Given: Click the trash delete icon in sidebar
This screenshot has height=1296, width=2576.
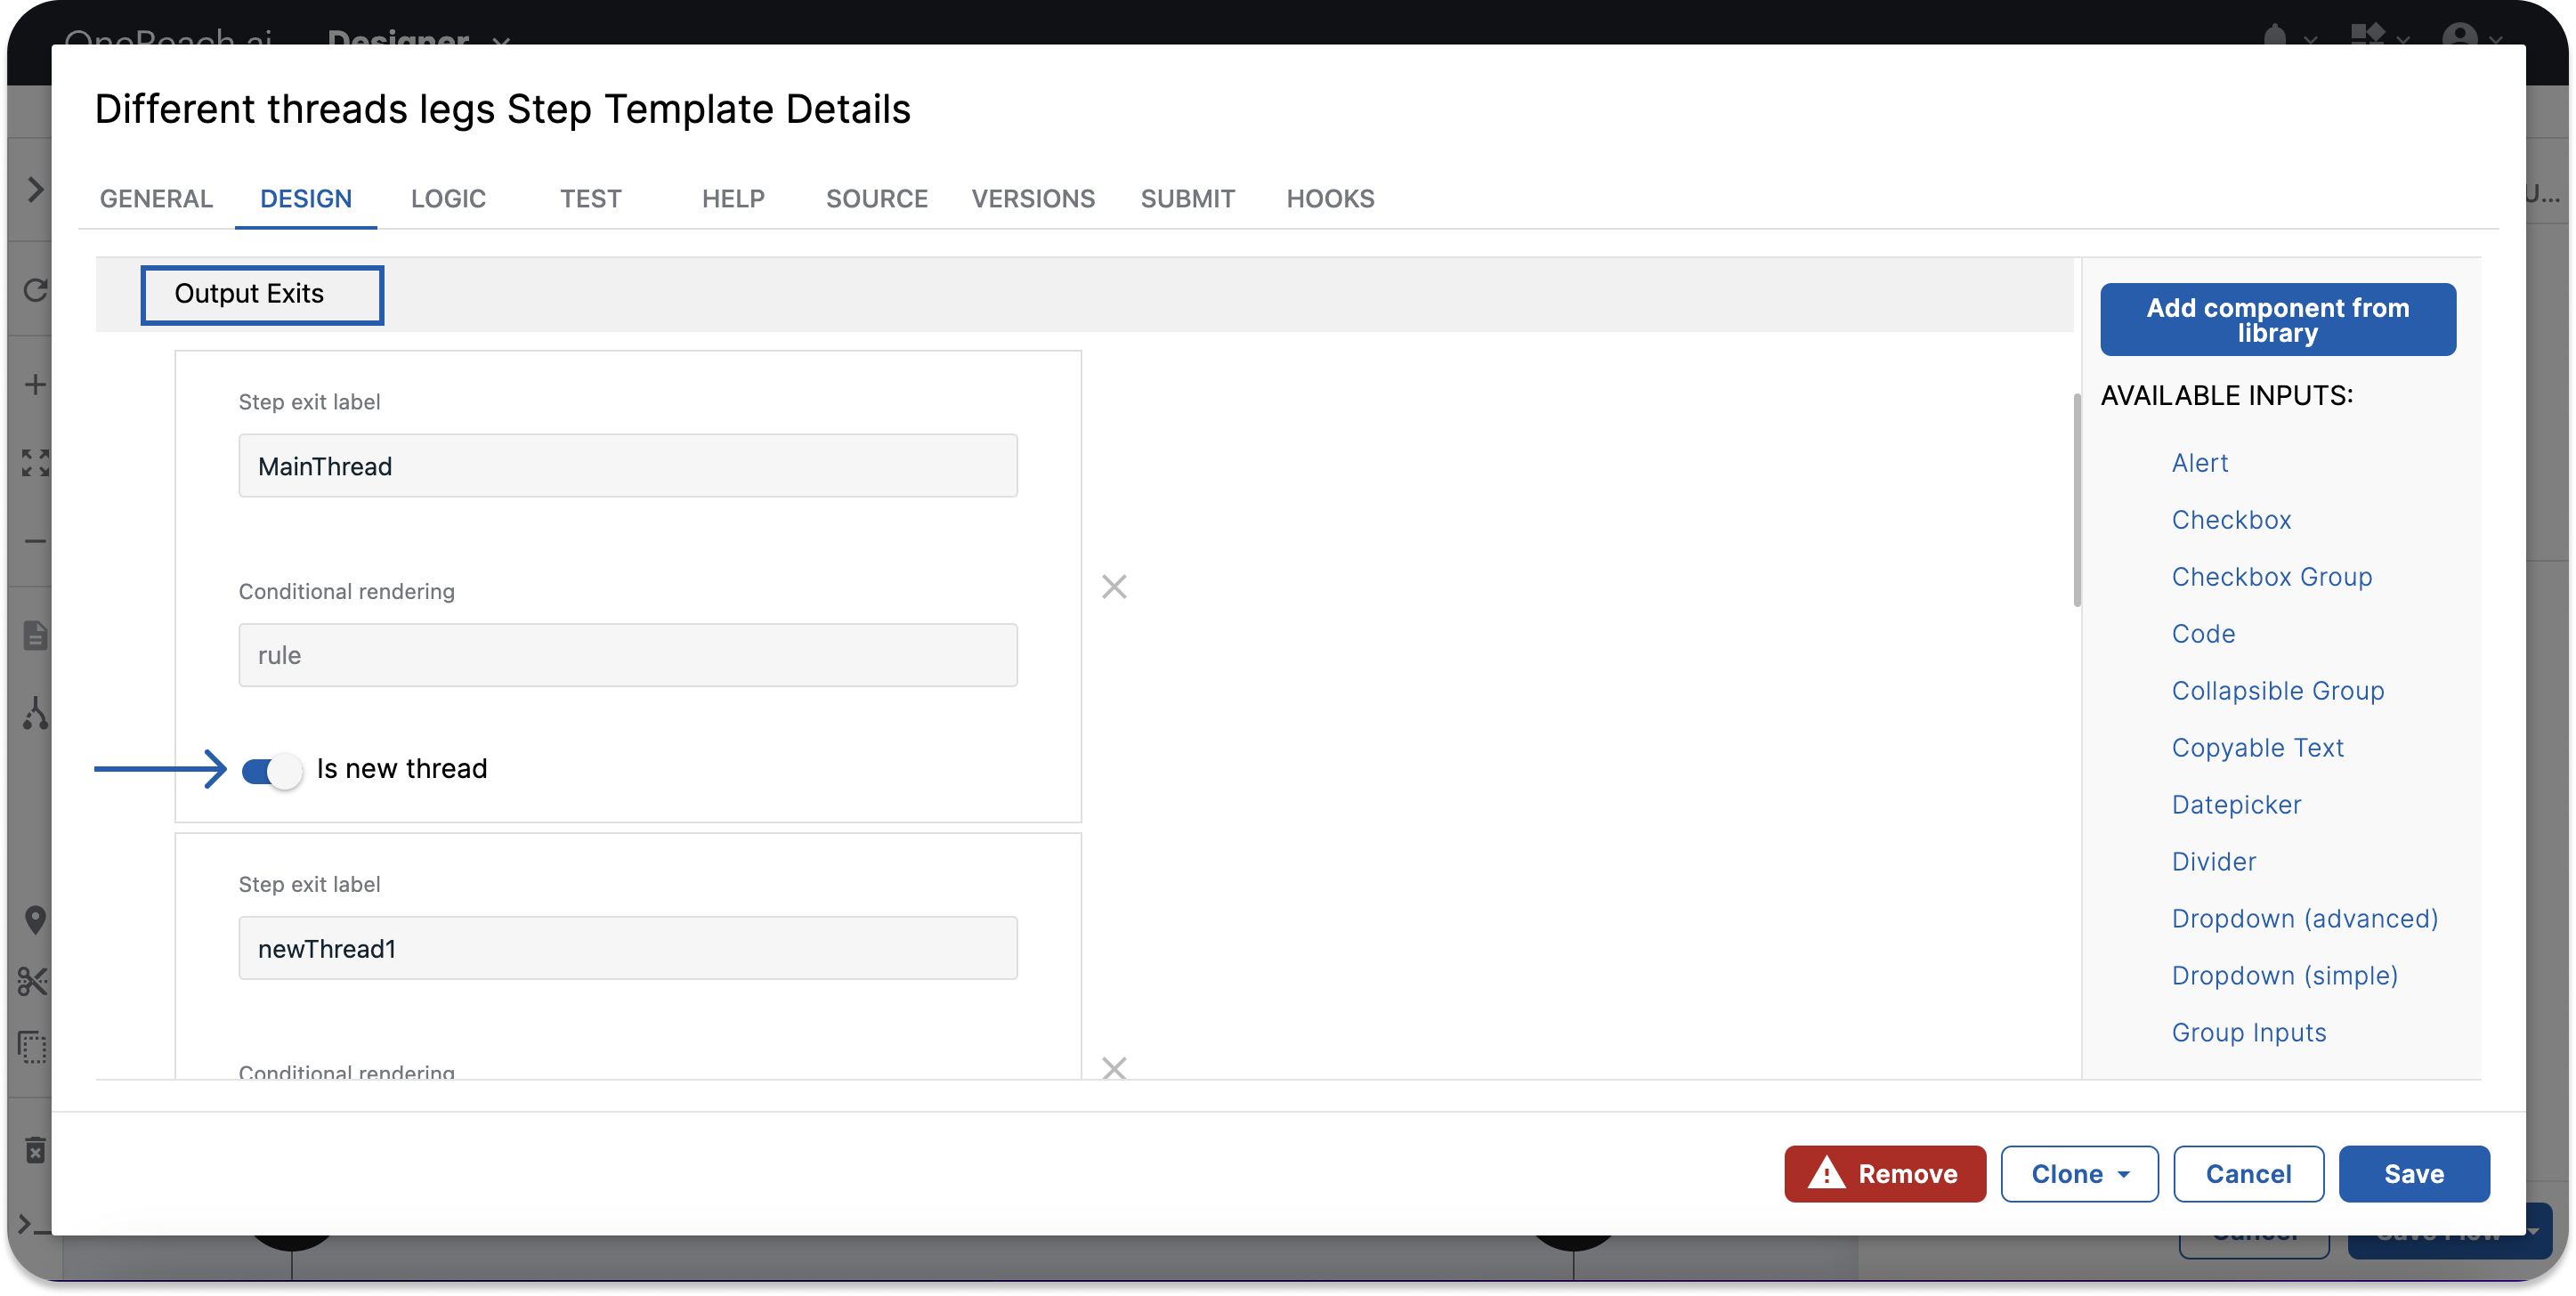Looking at the screenshot, I should click(x=35, y=1150).
